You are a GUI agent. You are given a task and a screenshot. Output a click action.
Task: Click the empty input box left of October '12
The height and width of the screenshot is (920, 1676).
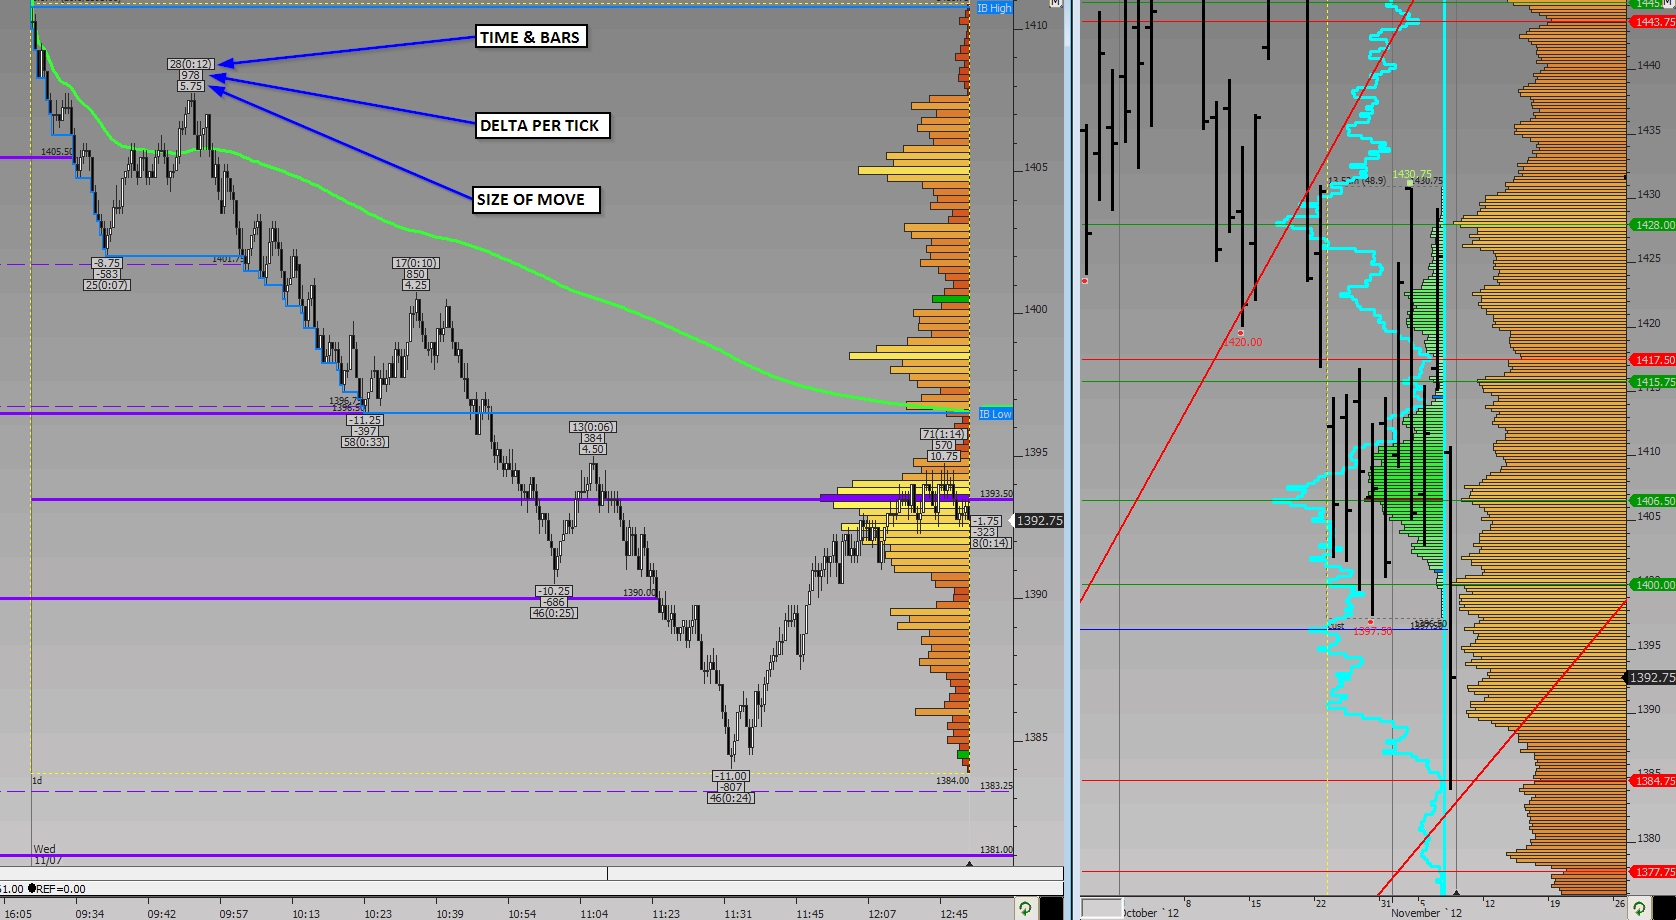pyautogui.click(x=1102, y=908)
